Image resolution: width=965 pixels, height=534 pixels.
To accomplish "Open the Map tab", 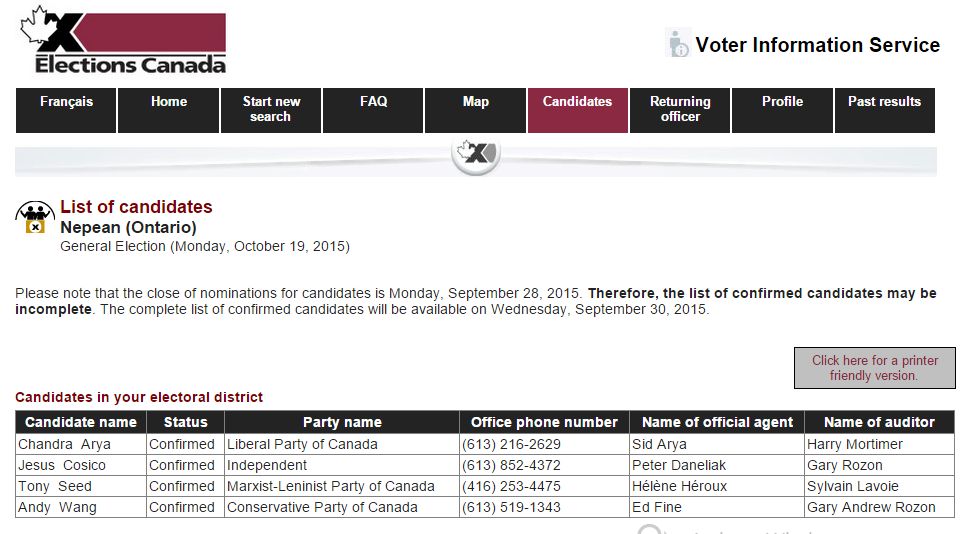I will pos(475,110).
